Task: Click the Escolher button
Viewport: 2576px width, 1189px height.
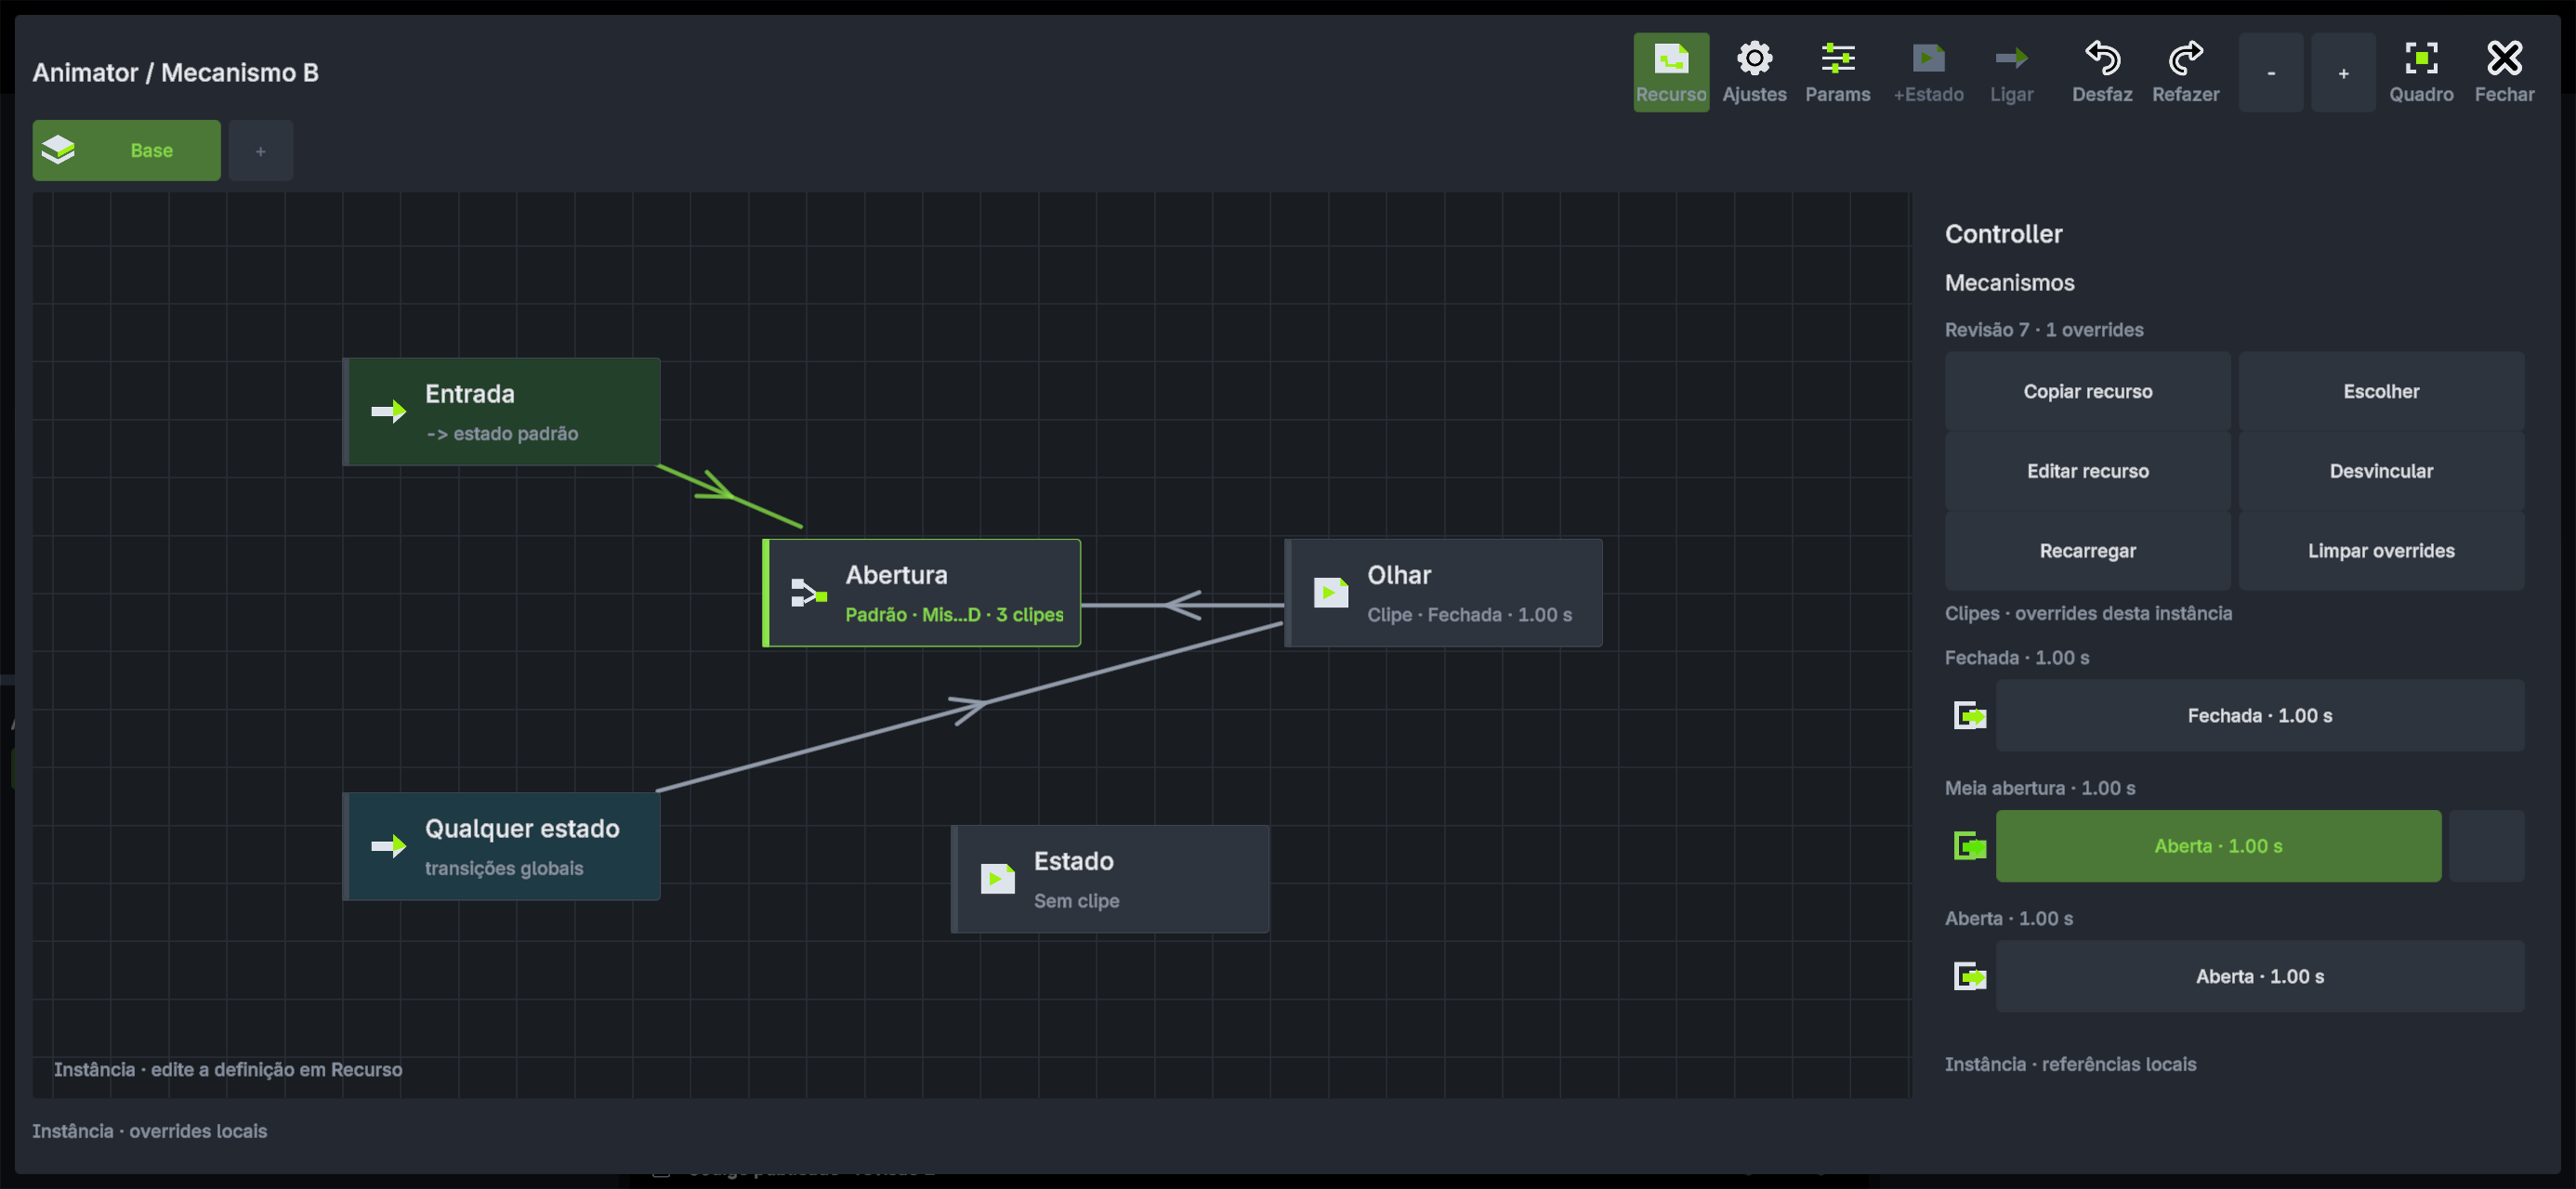Action: 2381,391
